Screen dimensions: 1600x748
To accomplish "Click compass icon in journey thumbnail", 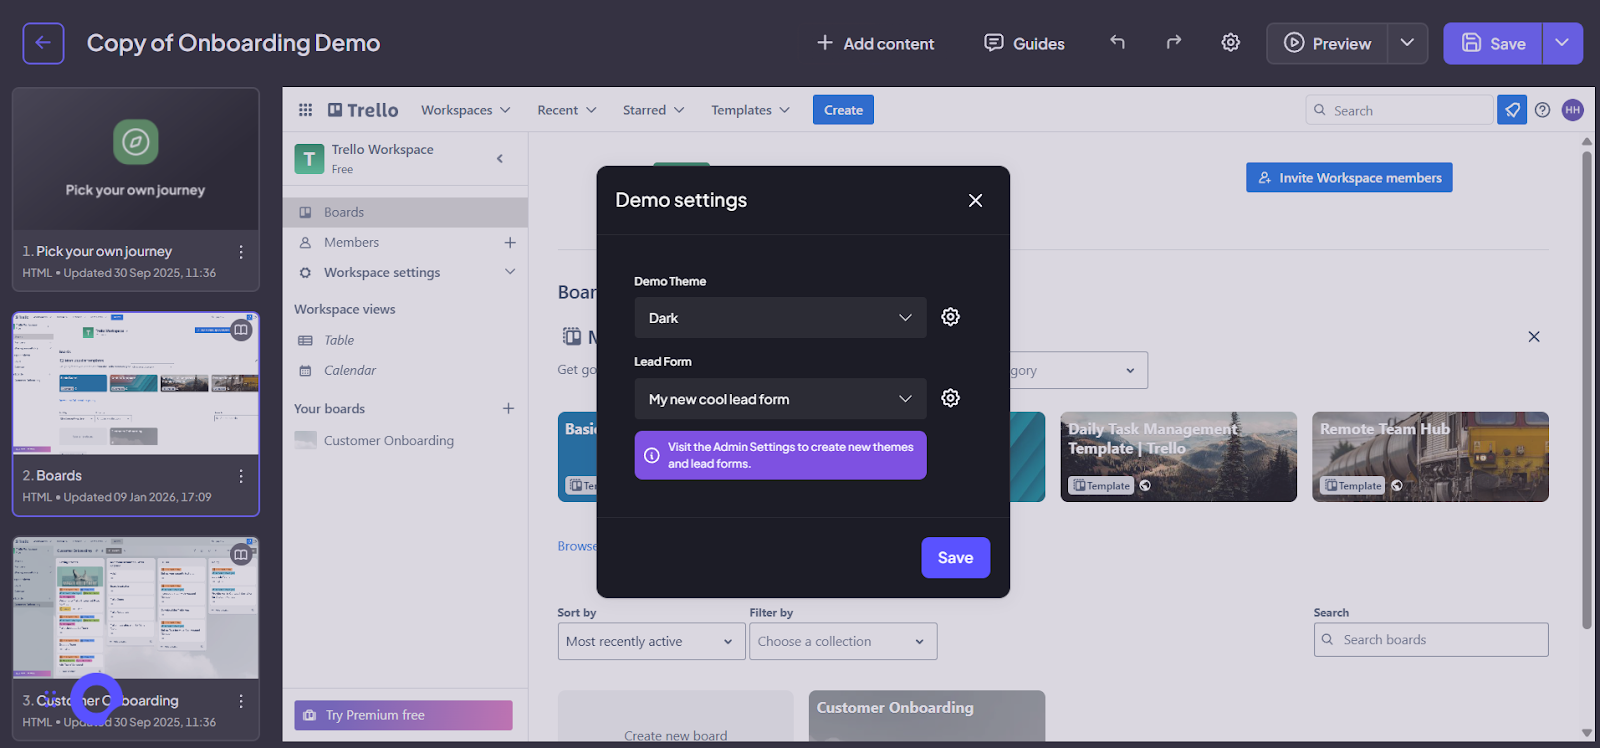I will pyautogui.click(x=136, y=142).
